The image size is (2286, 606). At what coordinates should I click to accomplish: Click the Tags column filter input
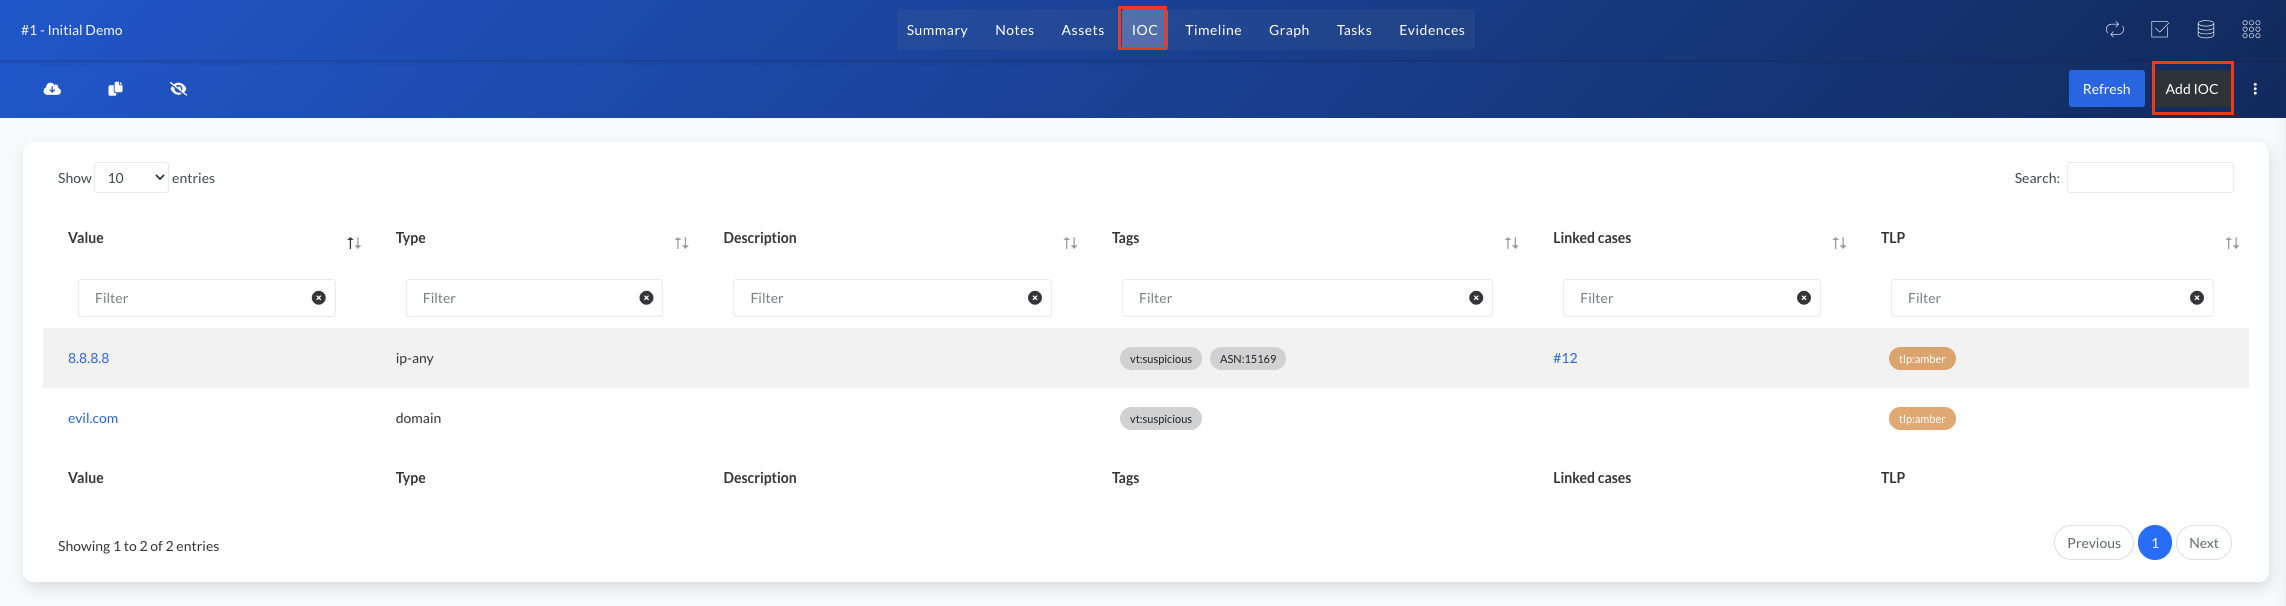pyautogui.click(x=1307, y=298)
